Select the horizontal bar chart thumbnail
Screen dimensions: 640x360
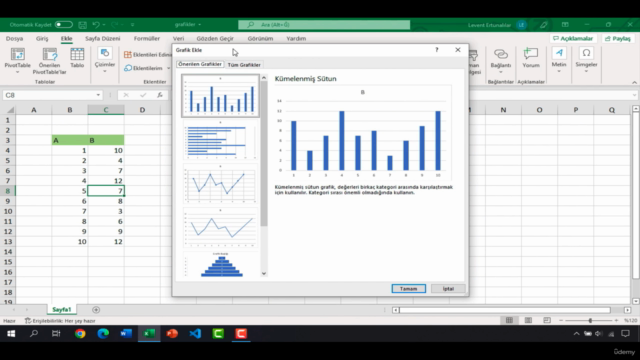click(220, 140)
